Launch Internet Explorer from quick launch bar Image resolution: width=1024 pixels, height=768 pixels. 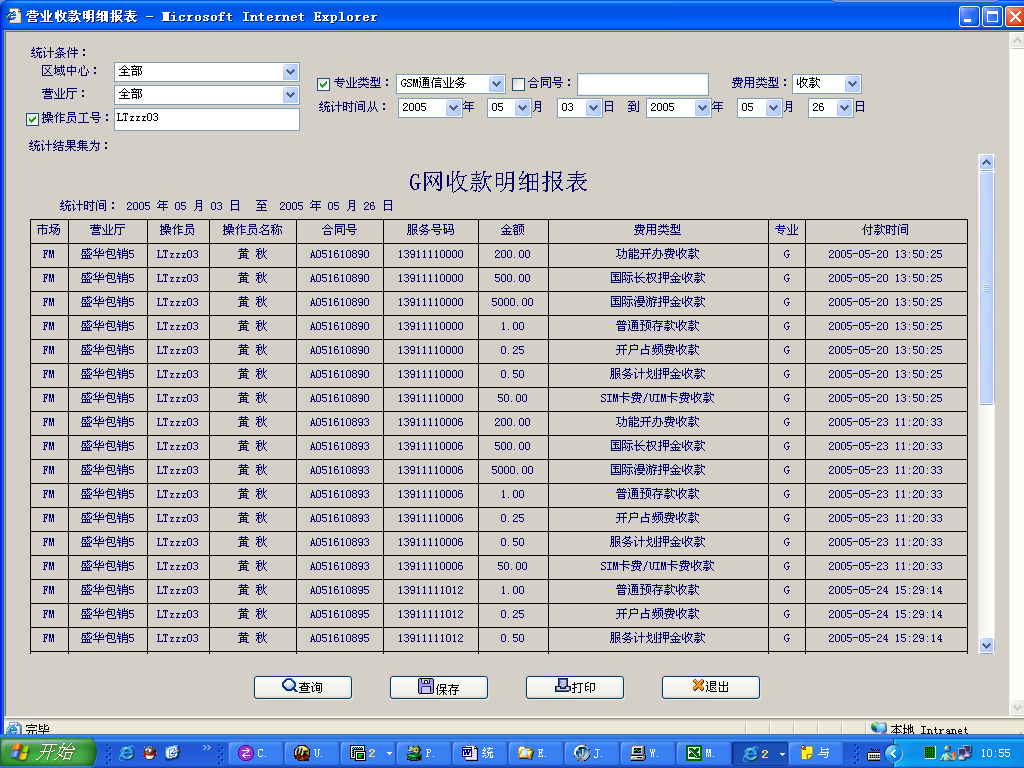point(127,752)
